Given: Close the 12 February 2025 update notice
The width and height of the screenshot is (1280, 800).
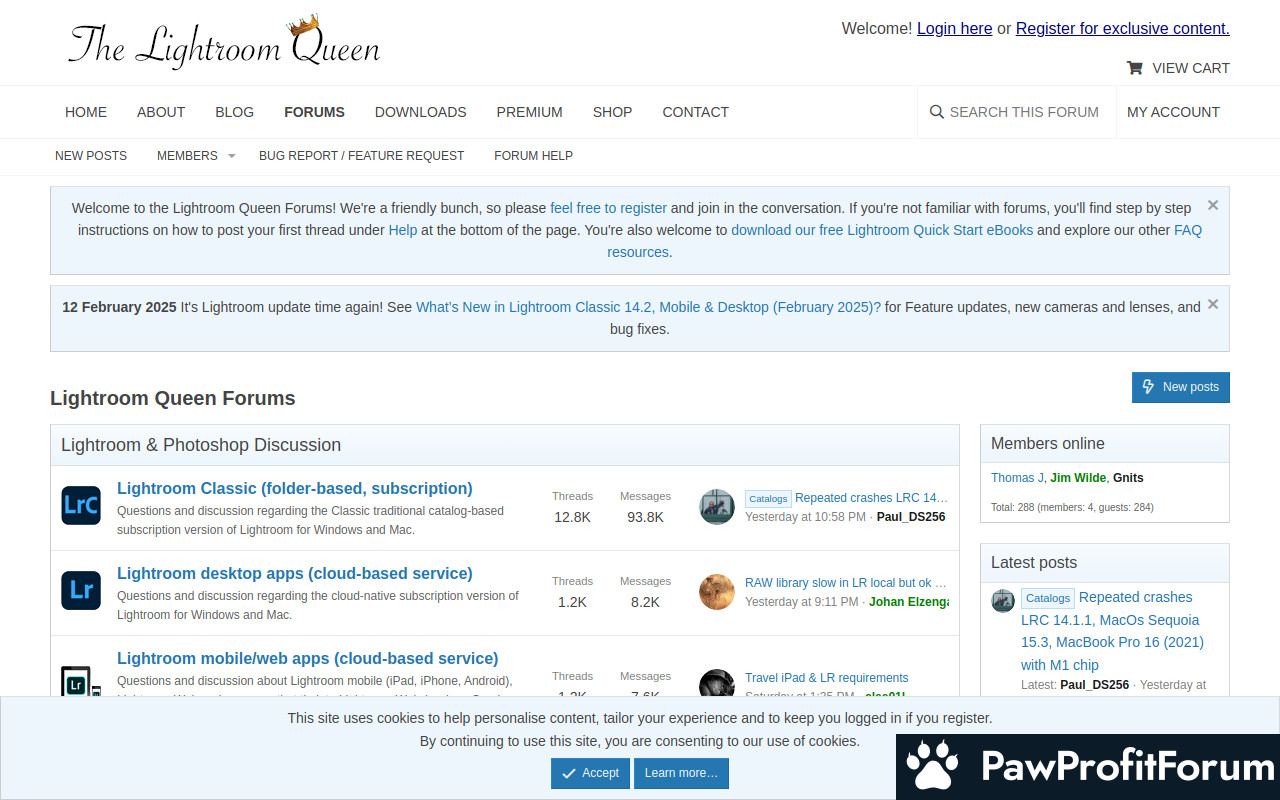Looking at the screenshot, I should [x=1213, y=304].
